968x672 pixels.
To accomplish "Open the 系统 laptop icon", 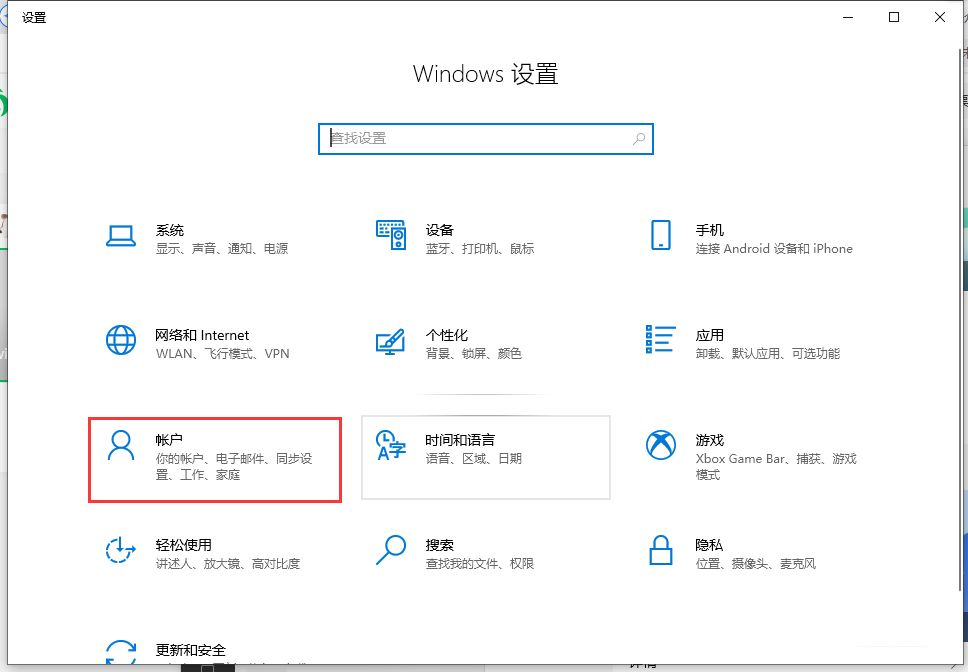I will [x=121, y=236].
